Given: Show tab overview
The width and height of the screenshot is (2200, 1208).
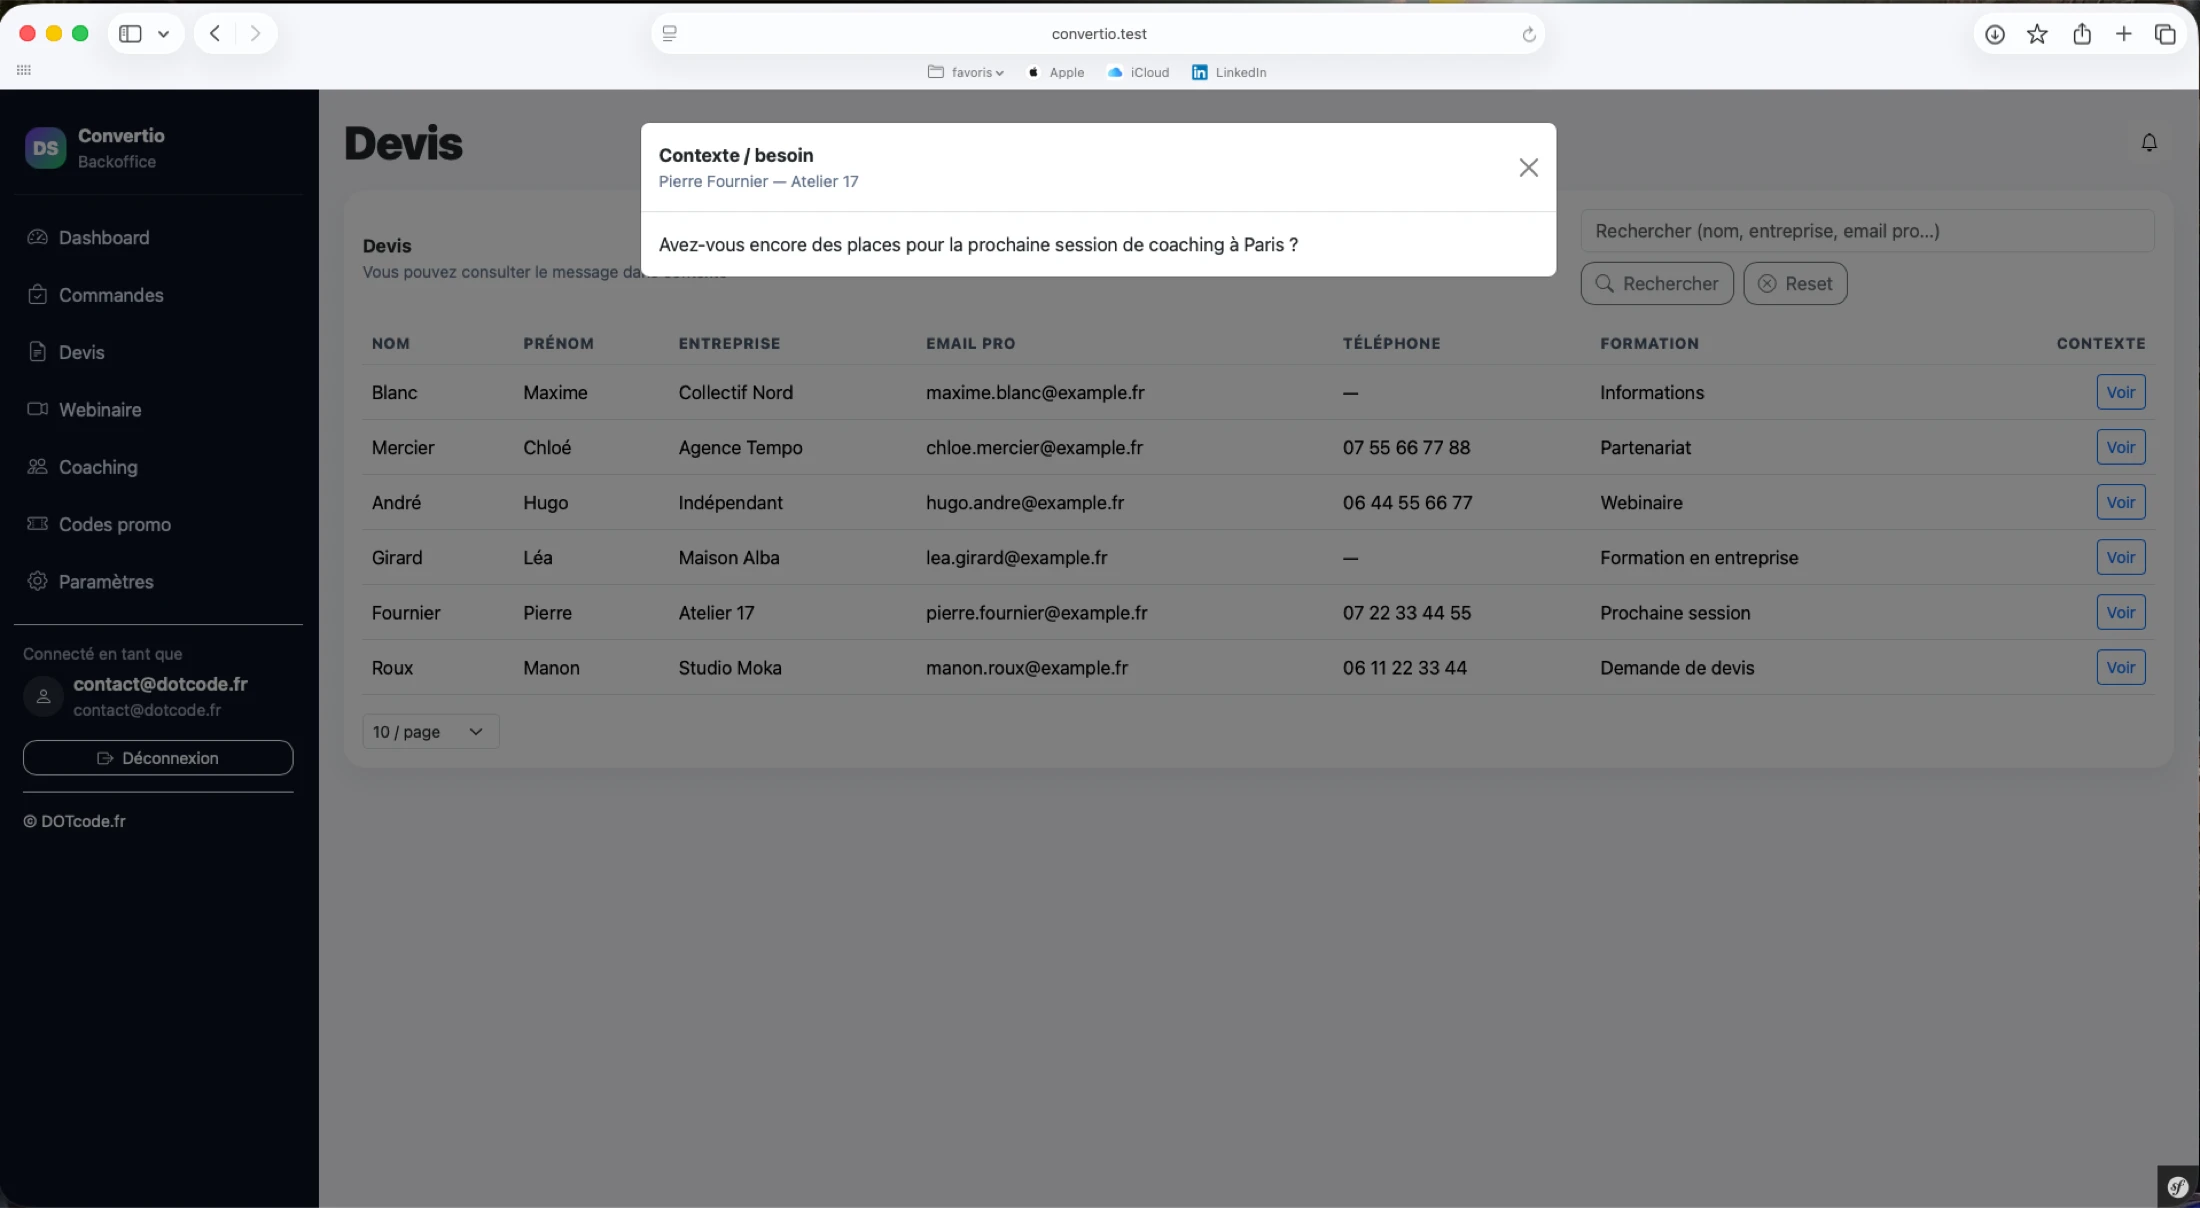Looking at the screenshot, I should [2166, 34].
